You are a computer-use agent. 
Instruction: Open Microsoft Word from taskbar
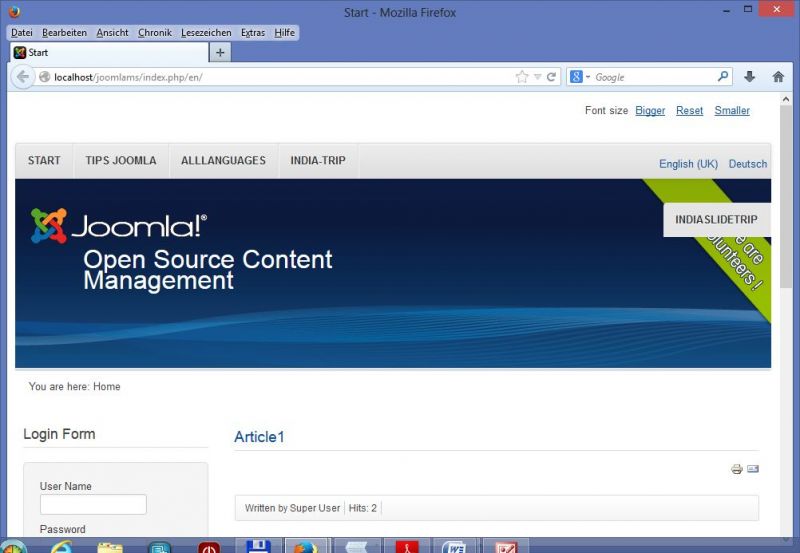coord(454,547)
